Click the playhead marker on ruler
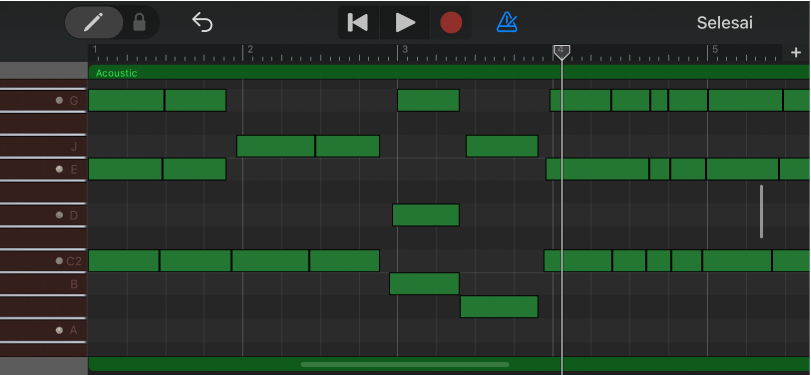The image size is (811, 375). [561, 52]
